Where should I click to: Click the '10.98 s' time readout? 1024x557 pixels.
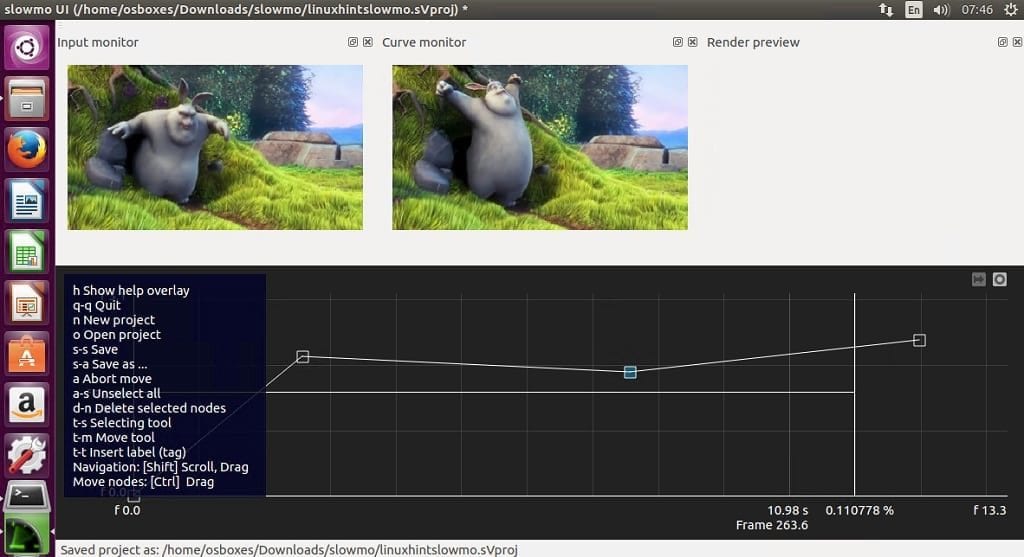[x=788, y=511]
